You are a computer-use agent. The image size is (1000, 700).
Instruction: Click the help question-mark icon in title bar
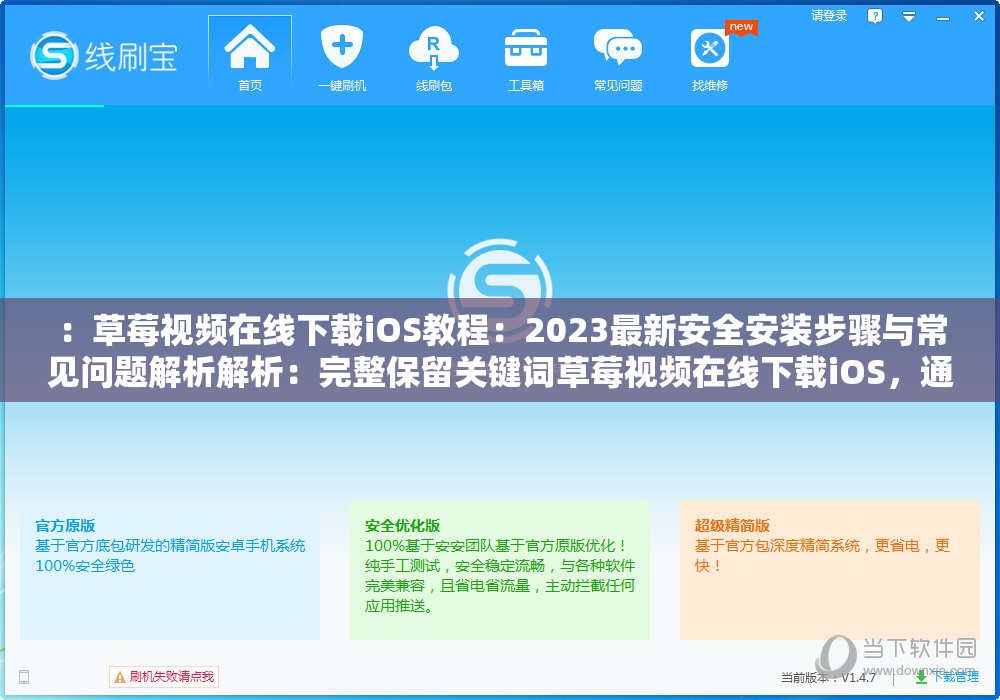pos(874,16)
